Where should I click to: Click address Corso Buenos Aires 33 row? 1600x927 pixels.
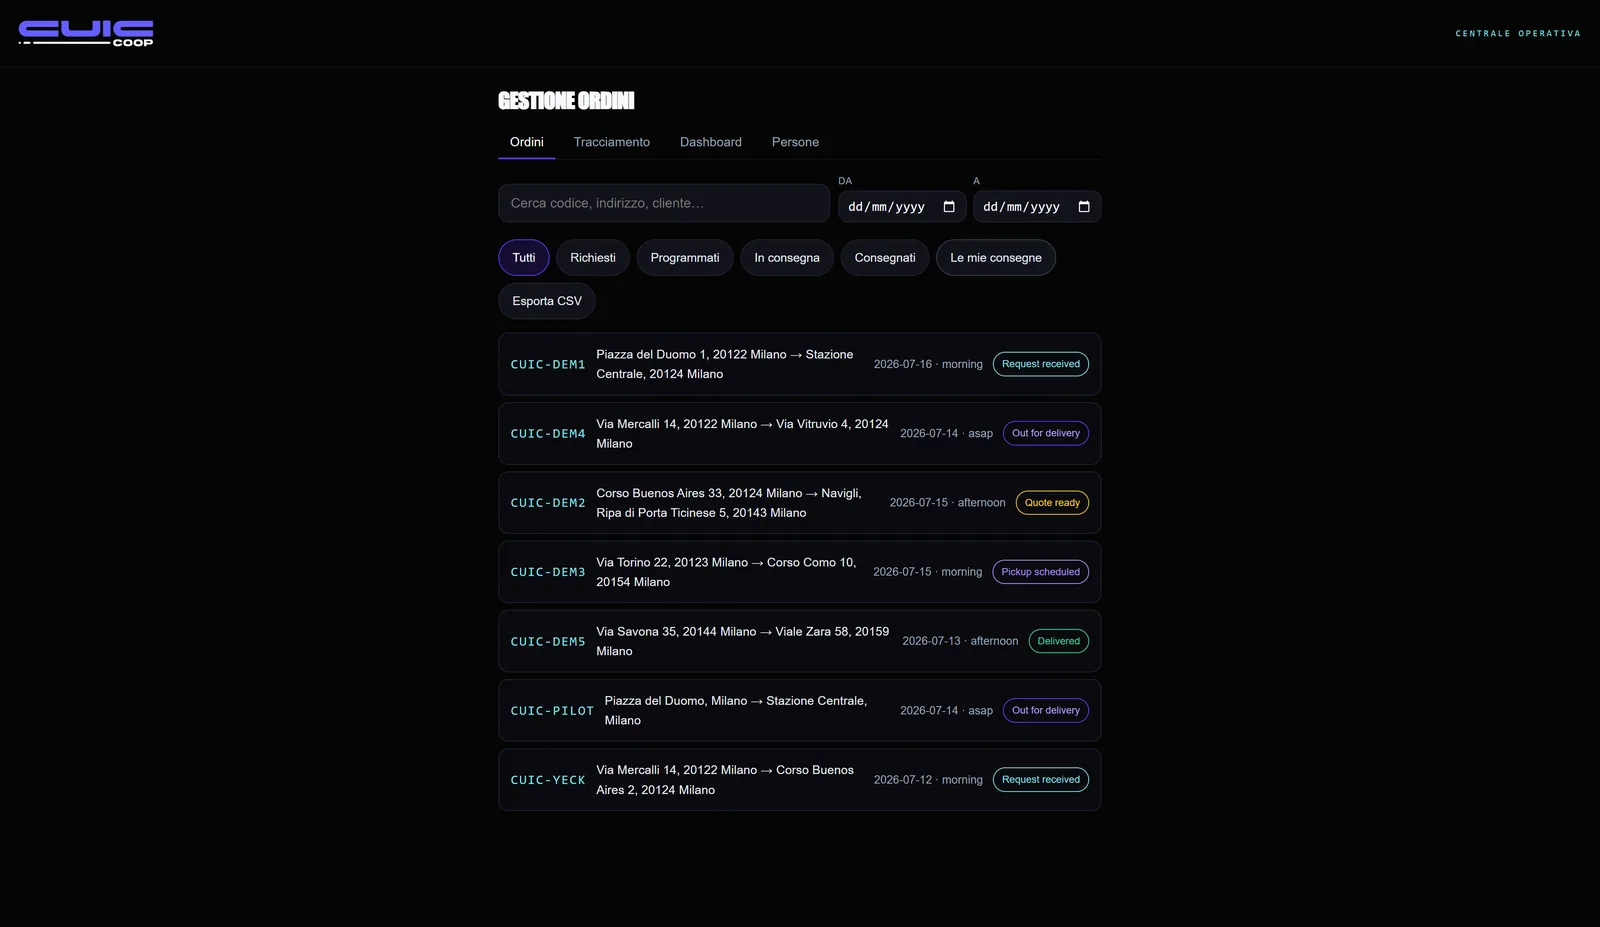point(729,503)
